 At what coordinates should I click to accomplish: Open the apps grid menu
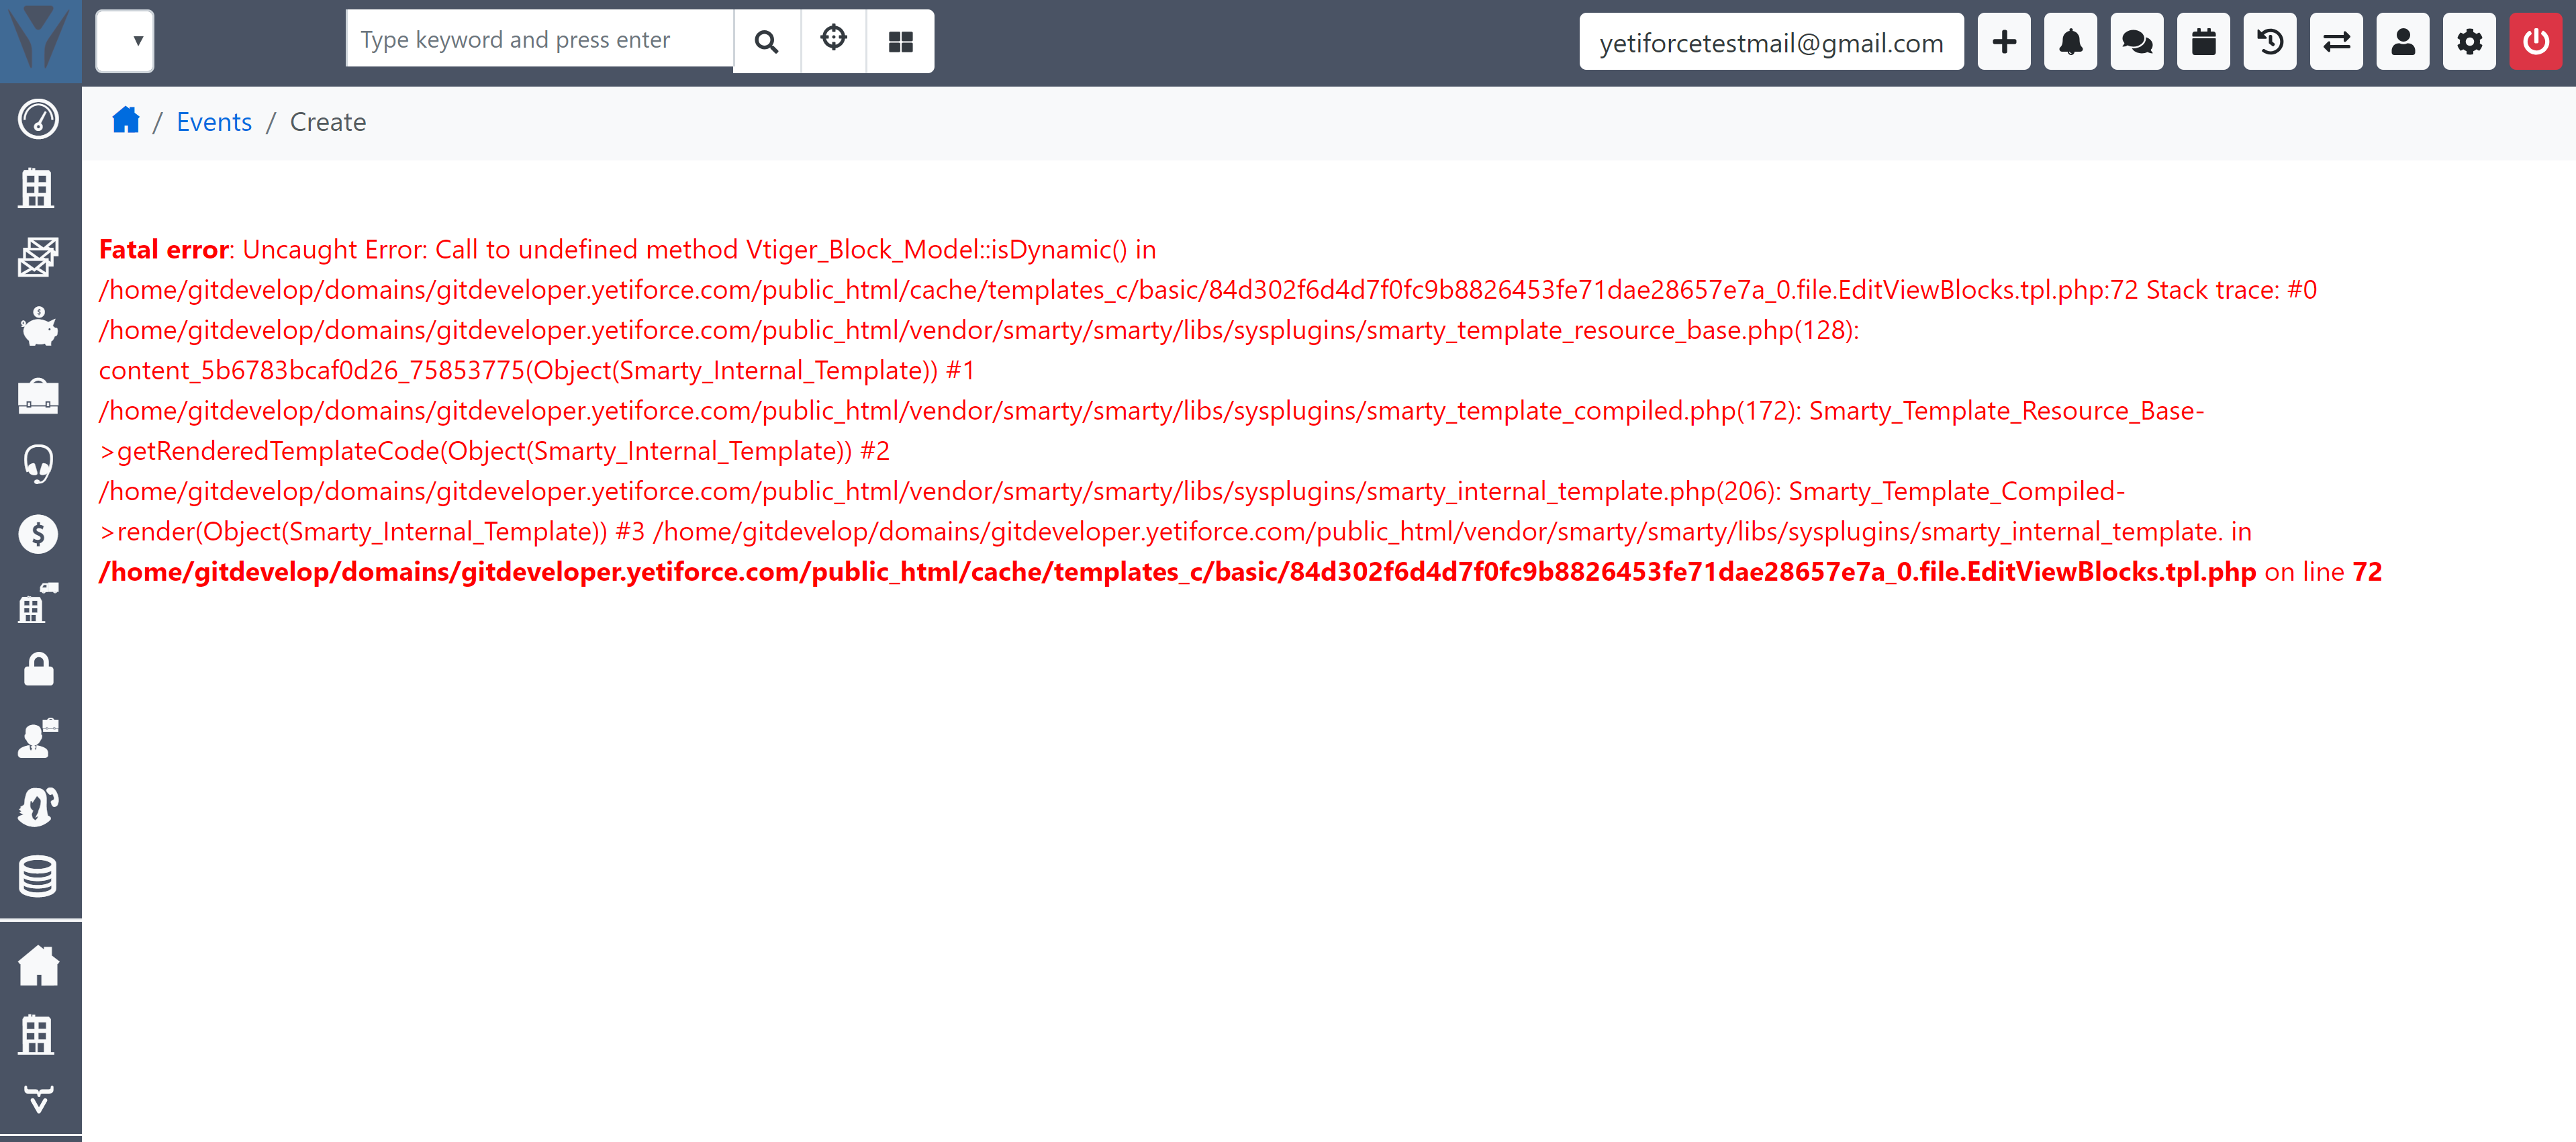899,41
